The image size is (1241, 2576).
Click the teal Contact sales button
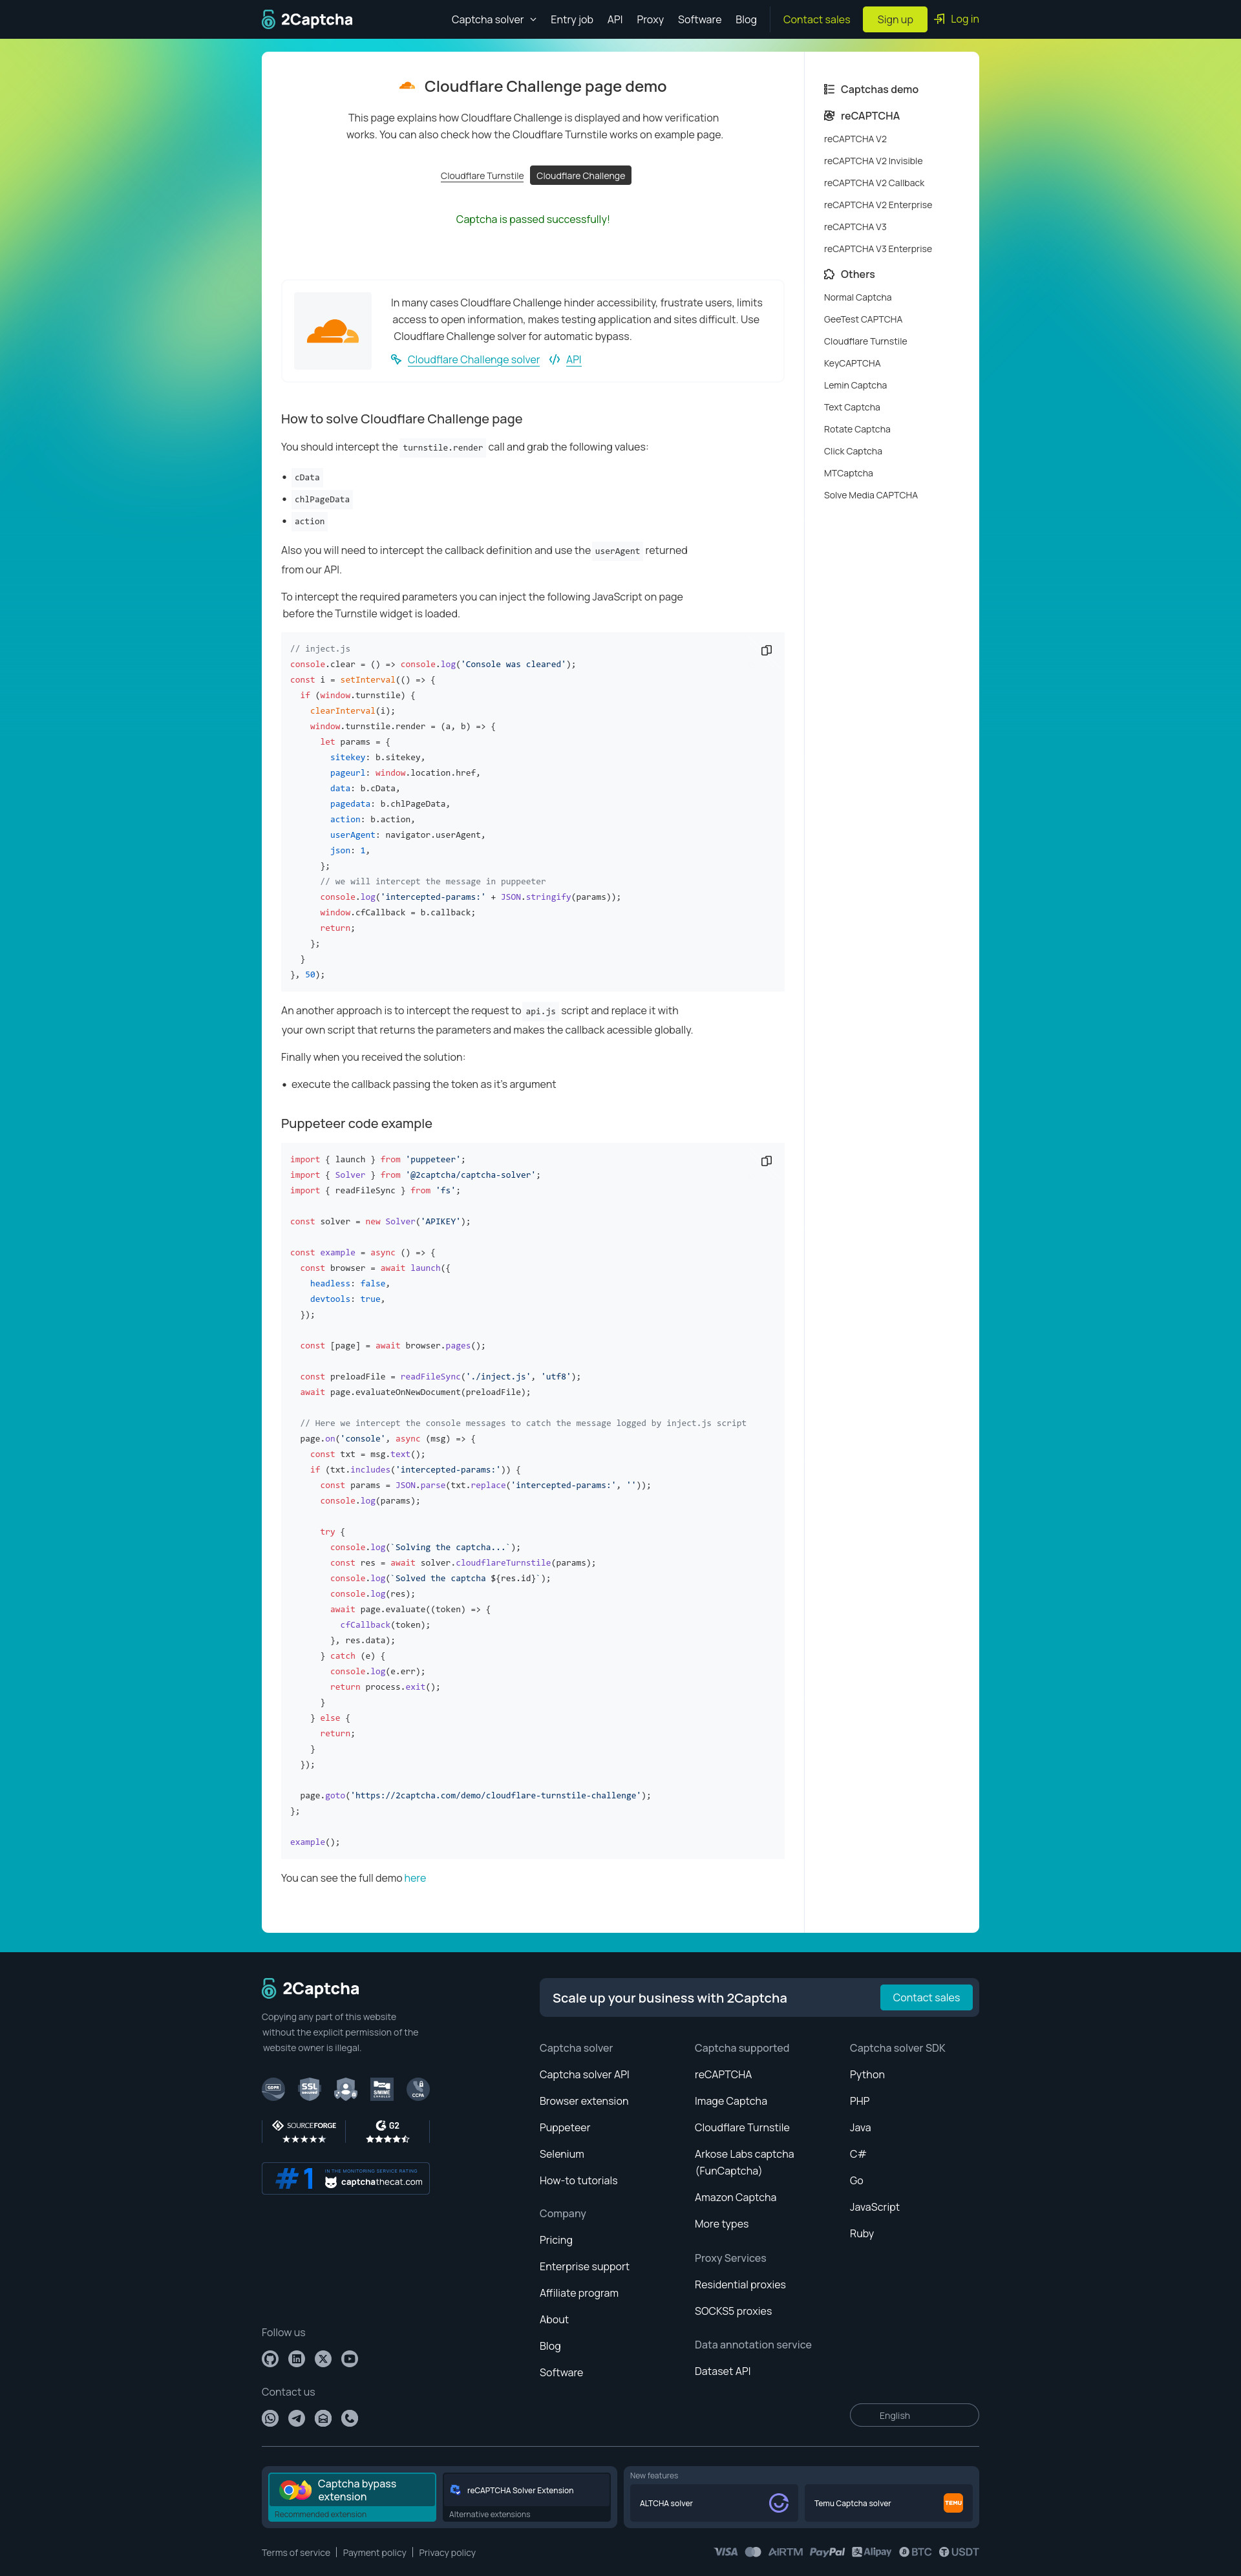tap(926, 1997)
